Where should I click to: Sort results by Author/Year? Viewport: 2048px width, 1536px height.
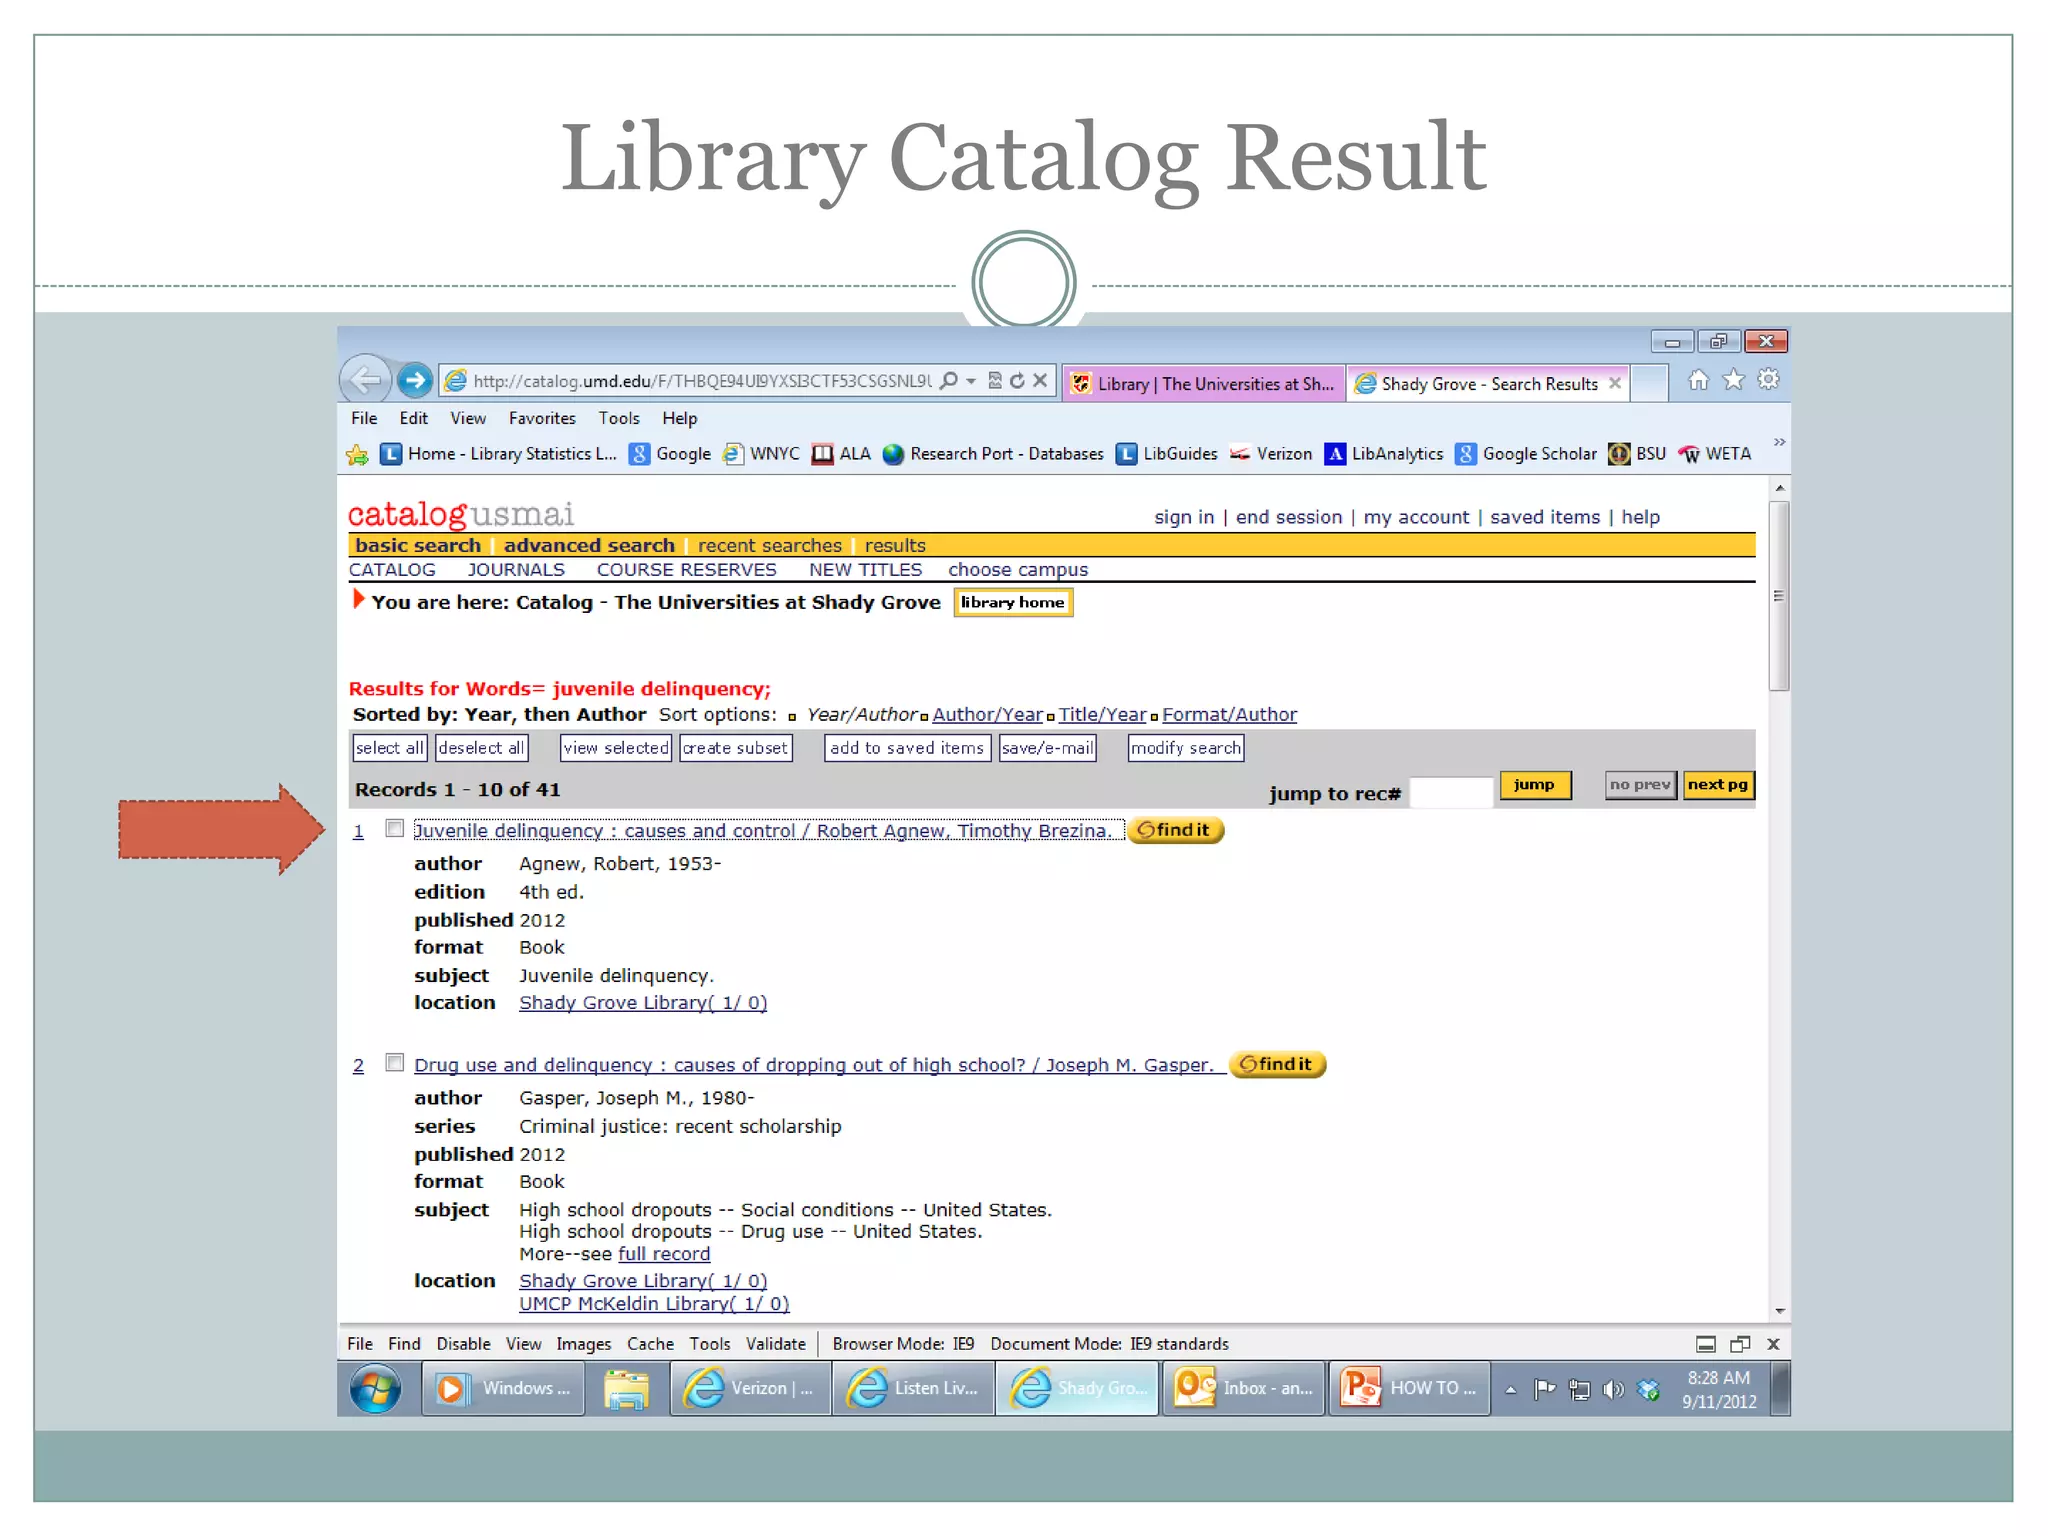point(988,715)
